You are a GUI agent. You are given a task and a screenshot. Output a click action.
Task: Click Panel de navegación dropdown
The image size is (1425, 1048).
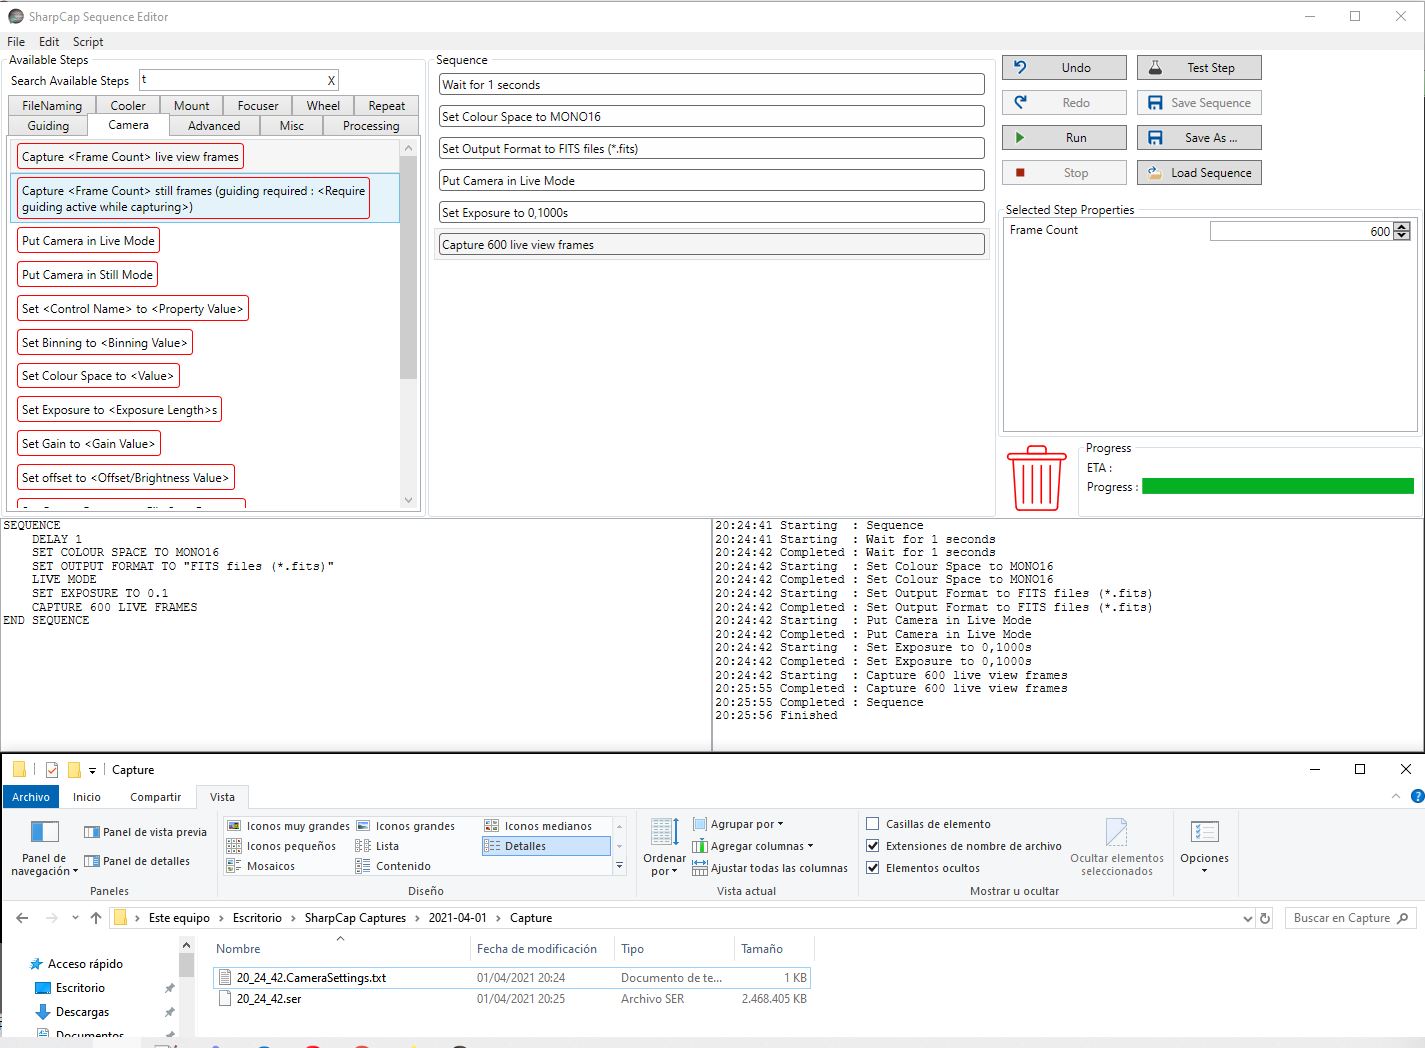tap(45, 850)
